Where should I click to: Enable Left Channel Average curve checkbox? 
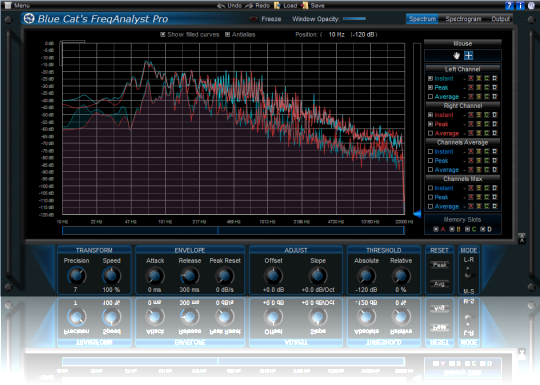[430, 97]
